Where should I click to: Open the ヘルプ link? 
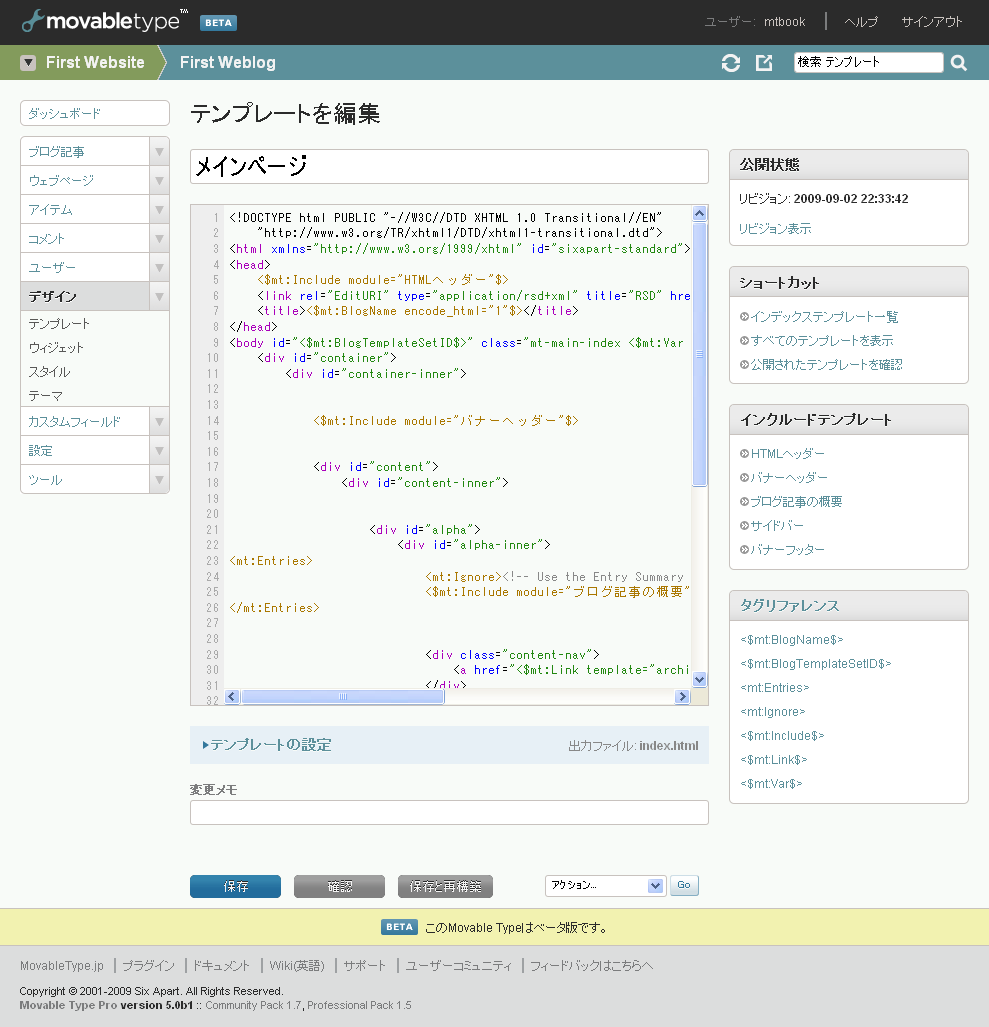coord(861,22)
